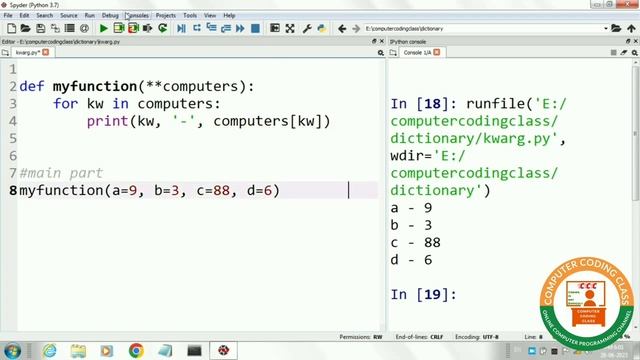Browse editor tabs icon beside kwarg.py

[x=5, y=53]
